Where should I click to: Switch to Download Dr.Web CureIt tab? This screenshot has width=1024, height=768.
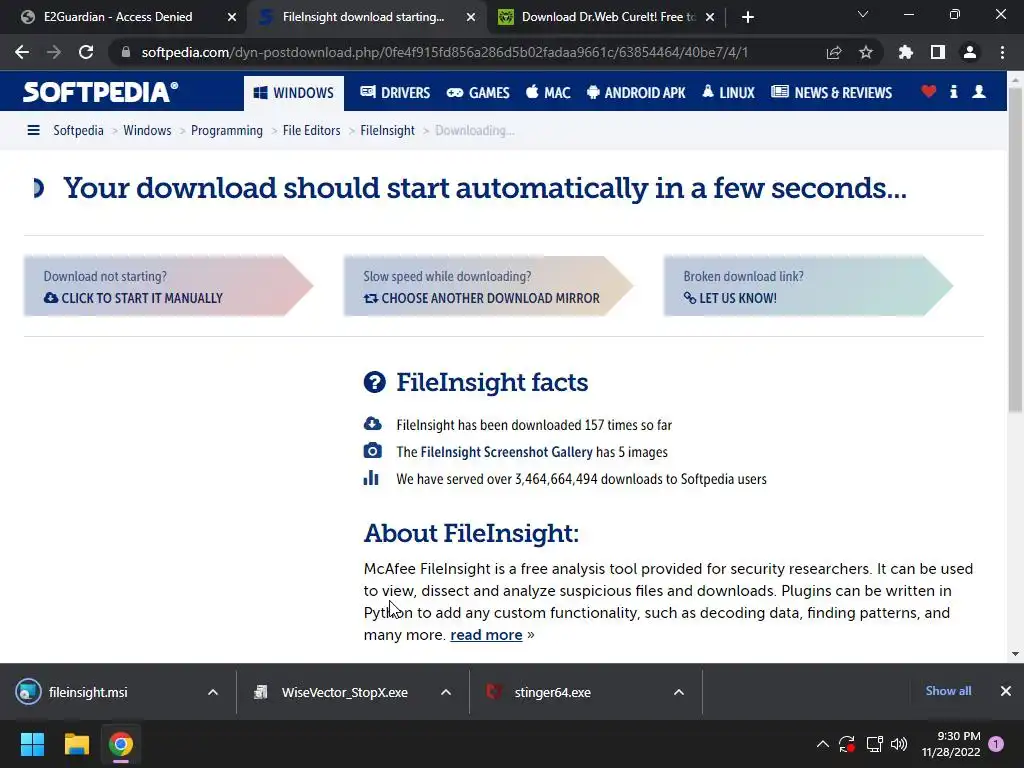(607, 17)
